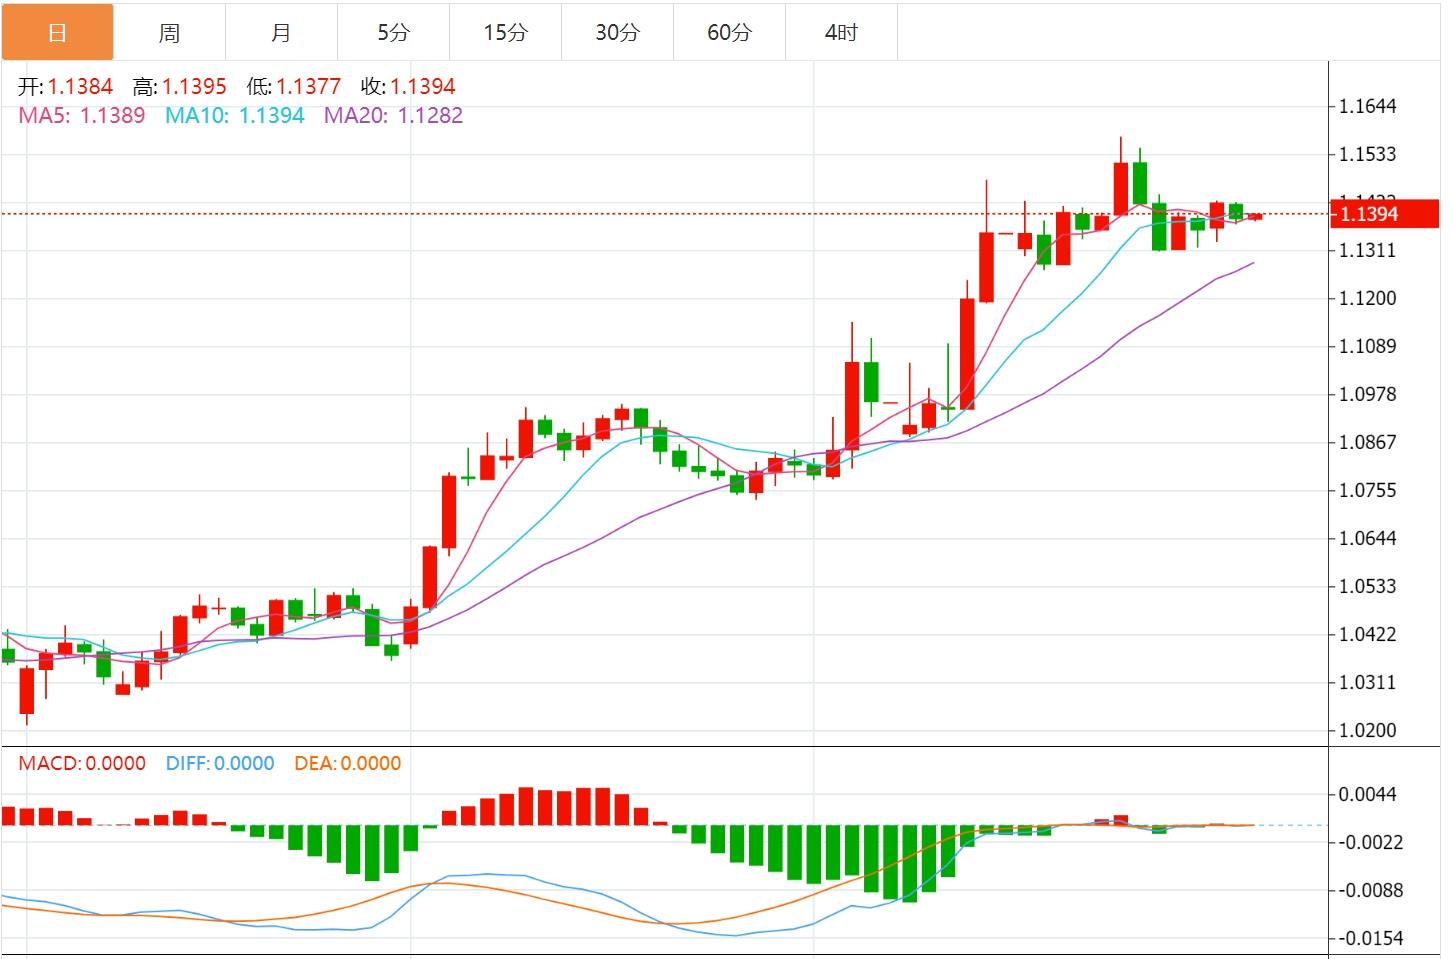Open the 月 monthly chart tab
The width and height of the screenshot is (1453, 959).
281,33
